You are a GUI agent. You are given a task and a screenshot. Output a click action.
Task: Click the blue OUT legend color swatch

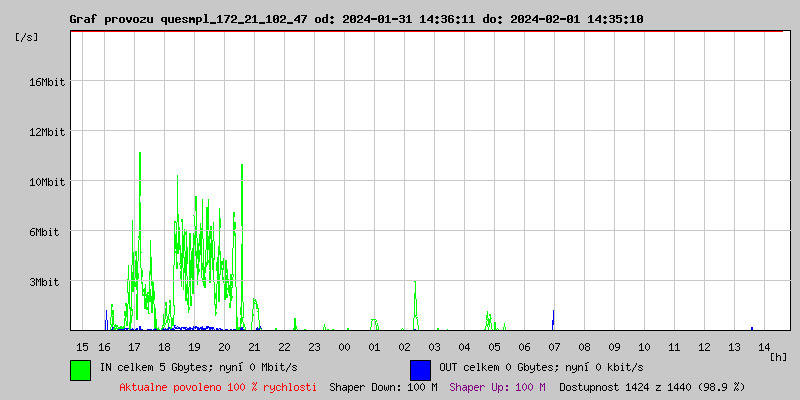click(420, 369)
